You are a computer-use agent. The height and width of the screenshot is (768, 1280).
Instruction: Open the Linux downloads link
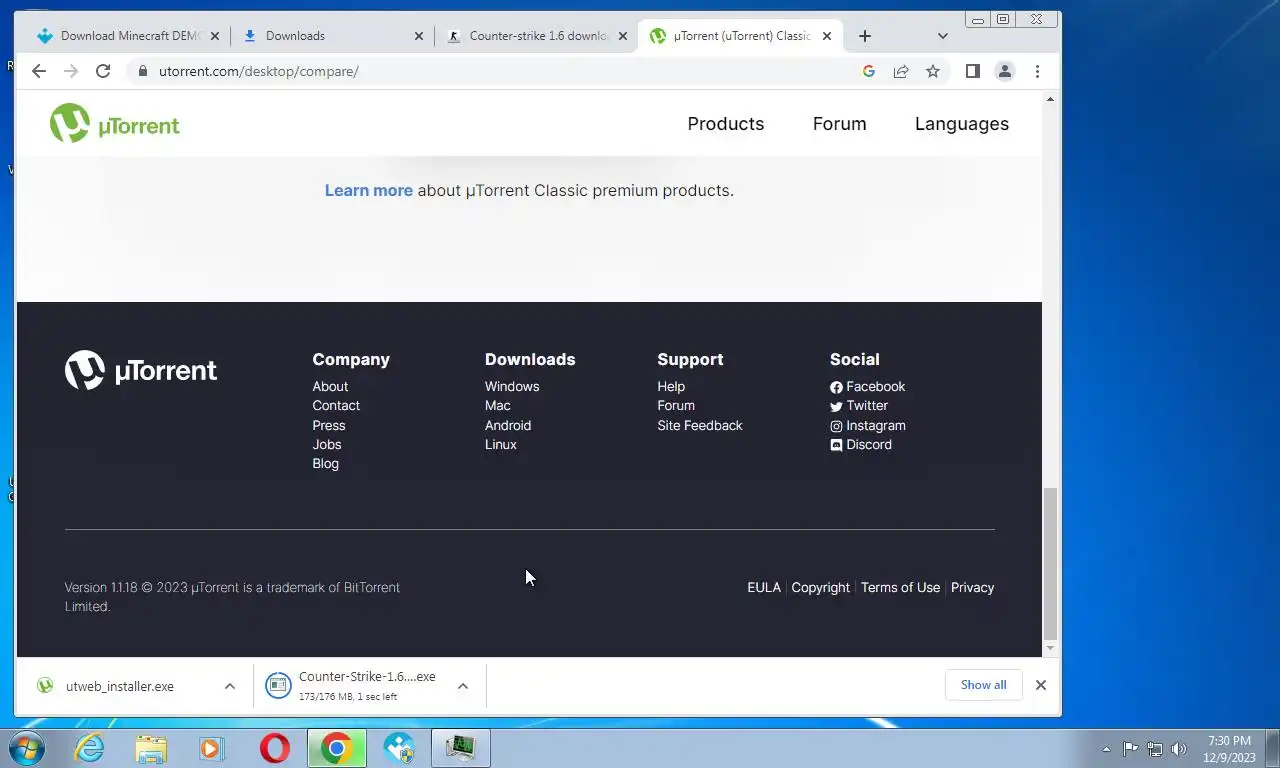pos(501,444)
